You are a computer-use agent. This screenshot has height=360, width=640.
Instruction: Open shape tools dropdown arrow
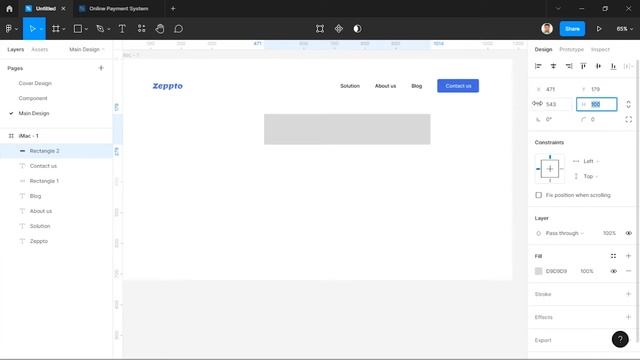pyautogui.click(x=86, y=29)
